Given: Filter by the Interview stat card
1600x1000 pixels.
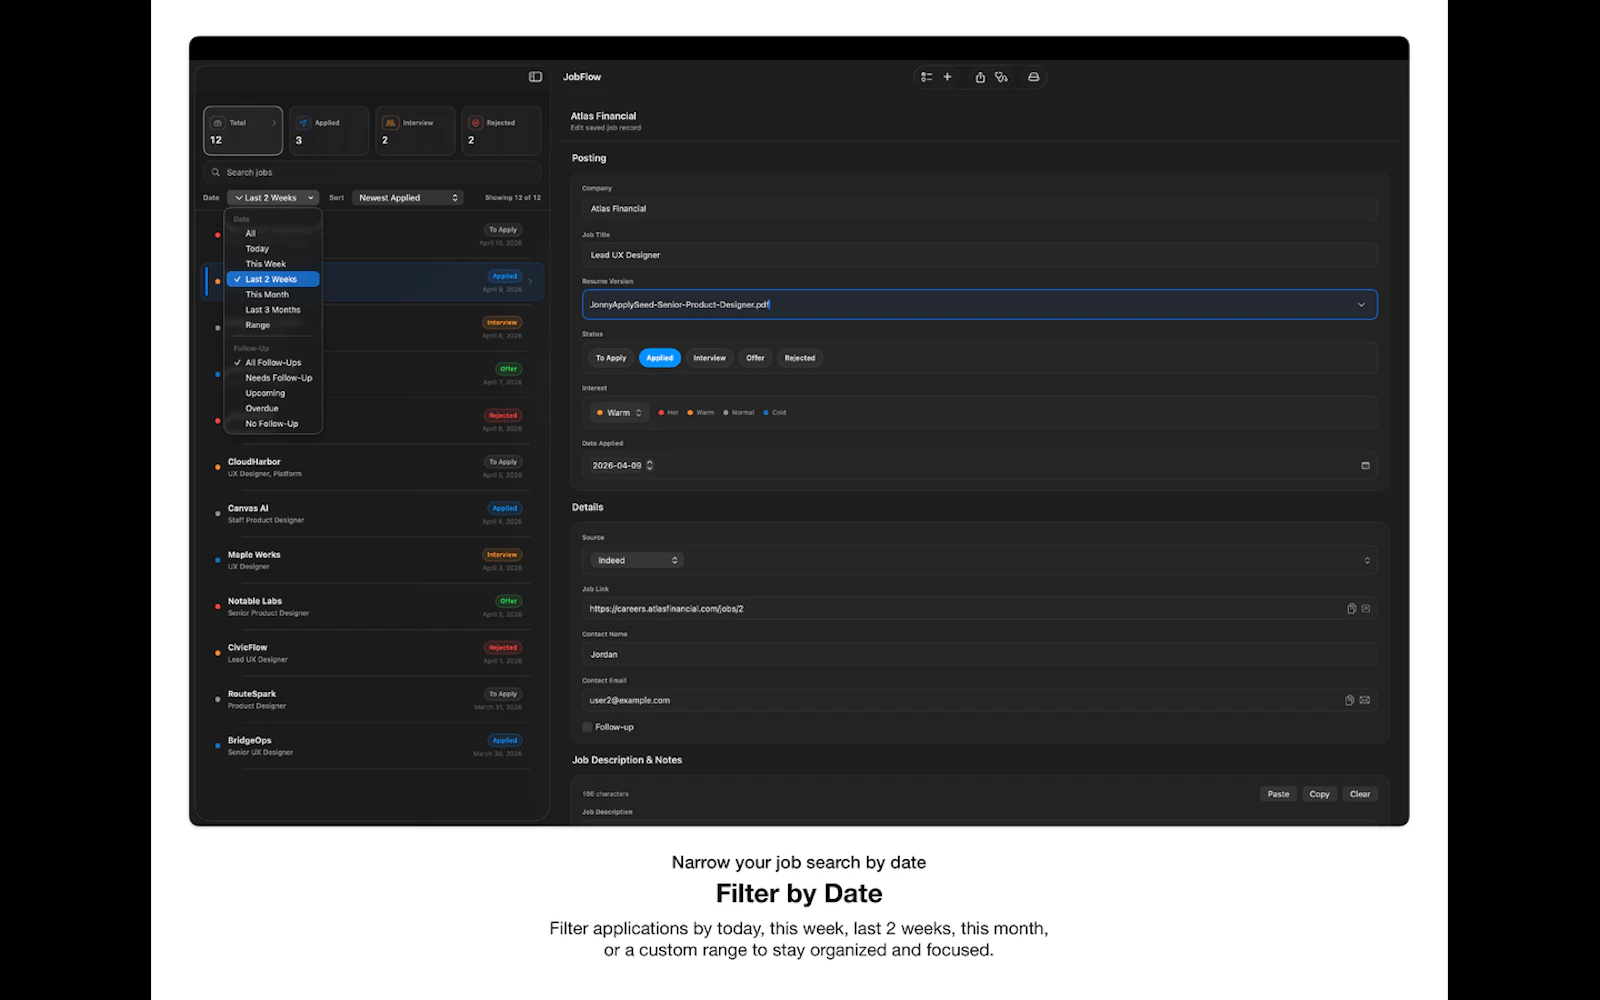Looking at the screenshot, I should [x=415, y=131].
